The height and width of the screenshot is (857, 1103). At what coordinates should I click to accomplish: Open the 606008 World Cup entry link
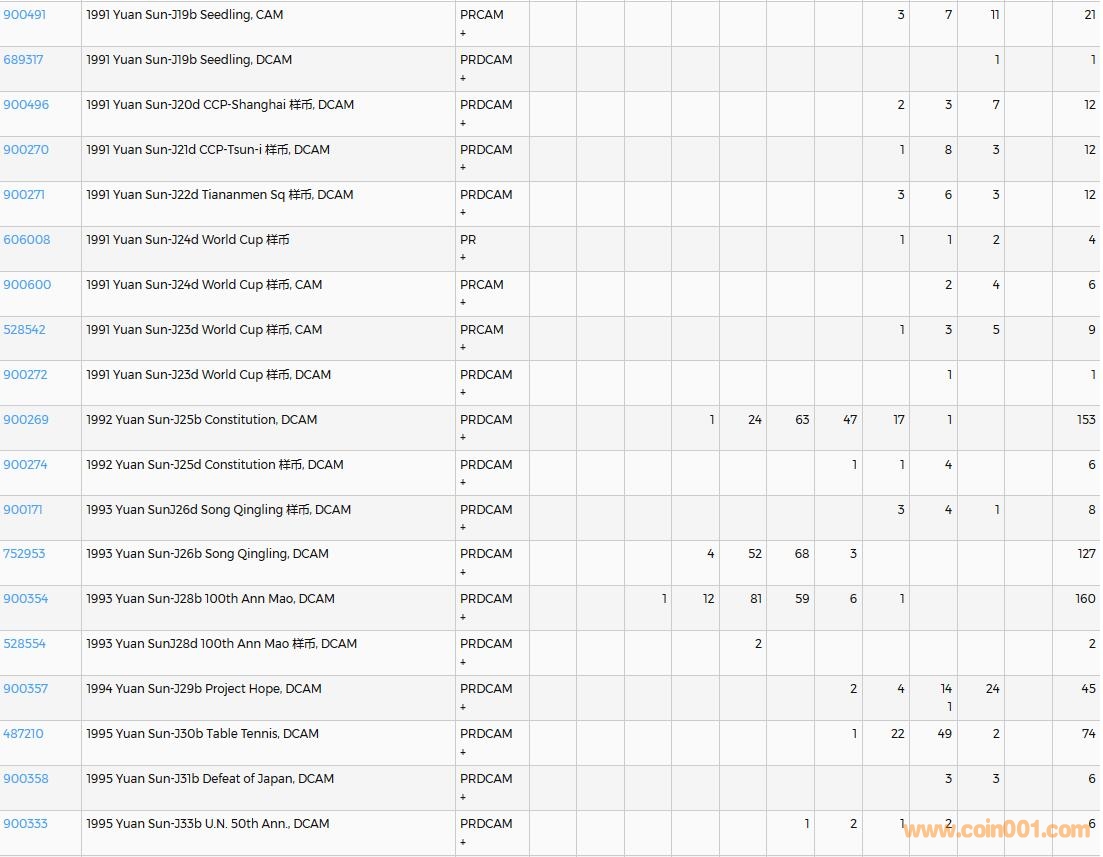[x=26, y=240]
